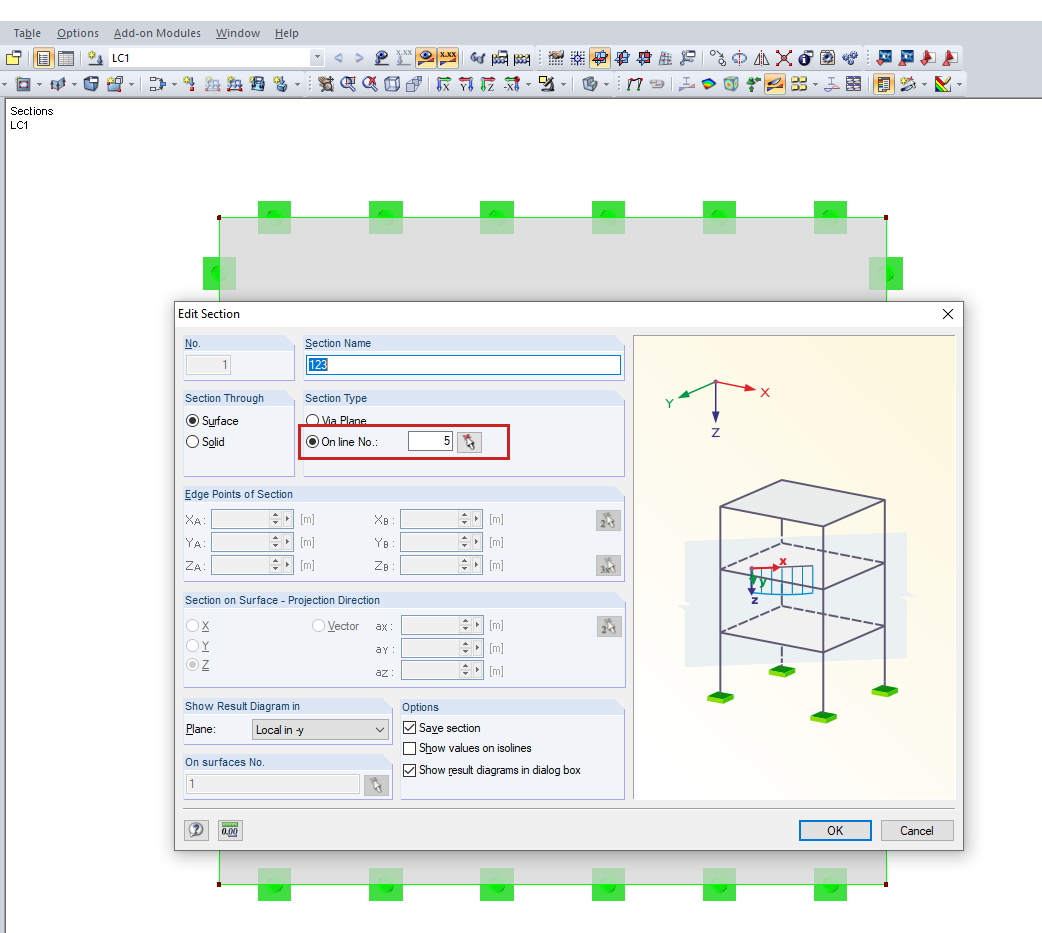The image size is (1042, 933).
Task: Toggle the Save section checkbox
Action: (x=409, y=728)
